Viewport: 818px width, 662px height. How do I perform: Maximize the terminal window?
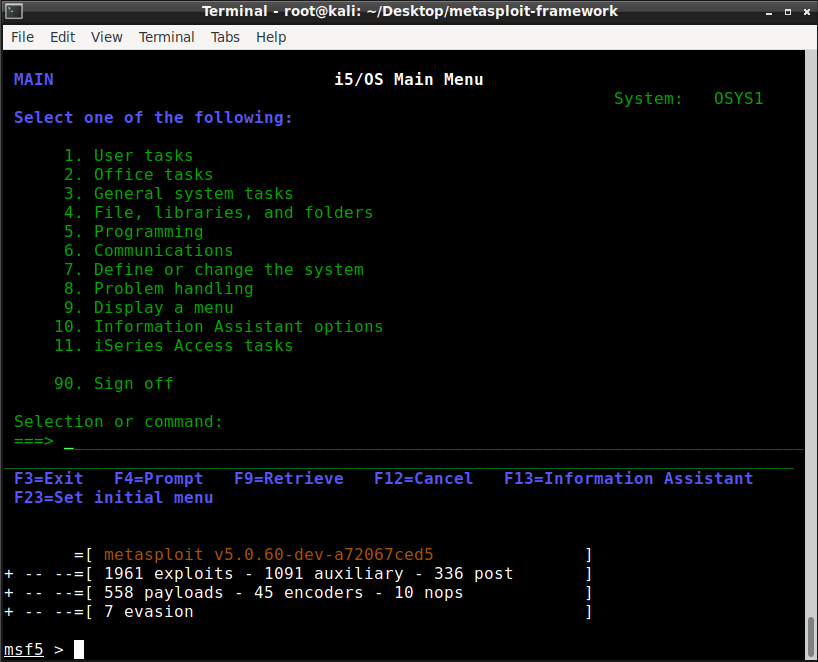788,12
